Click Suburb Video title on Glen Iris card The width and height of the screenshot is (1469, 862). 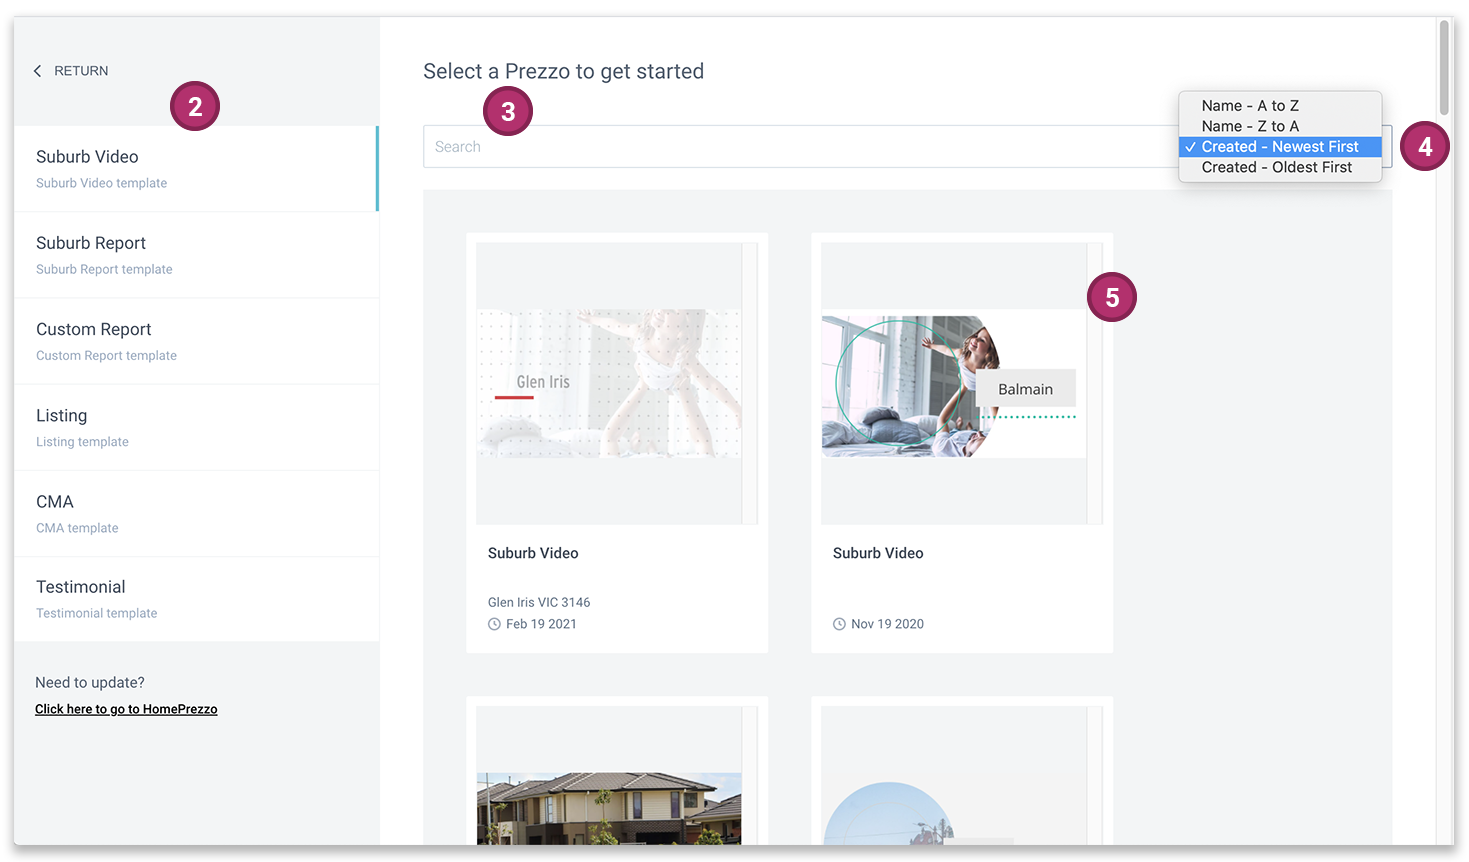tap(533, 553)
